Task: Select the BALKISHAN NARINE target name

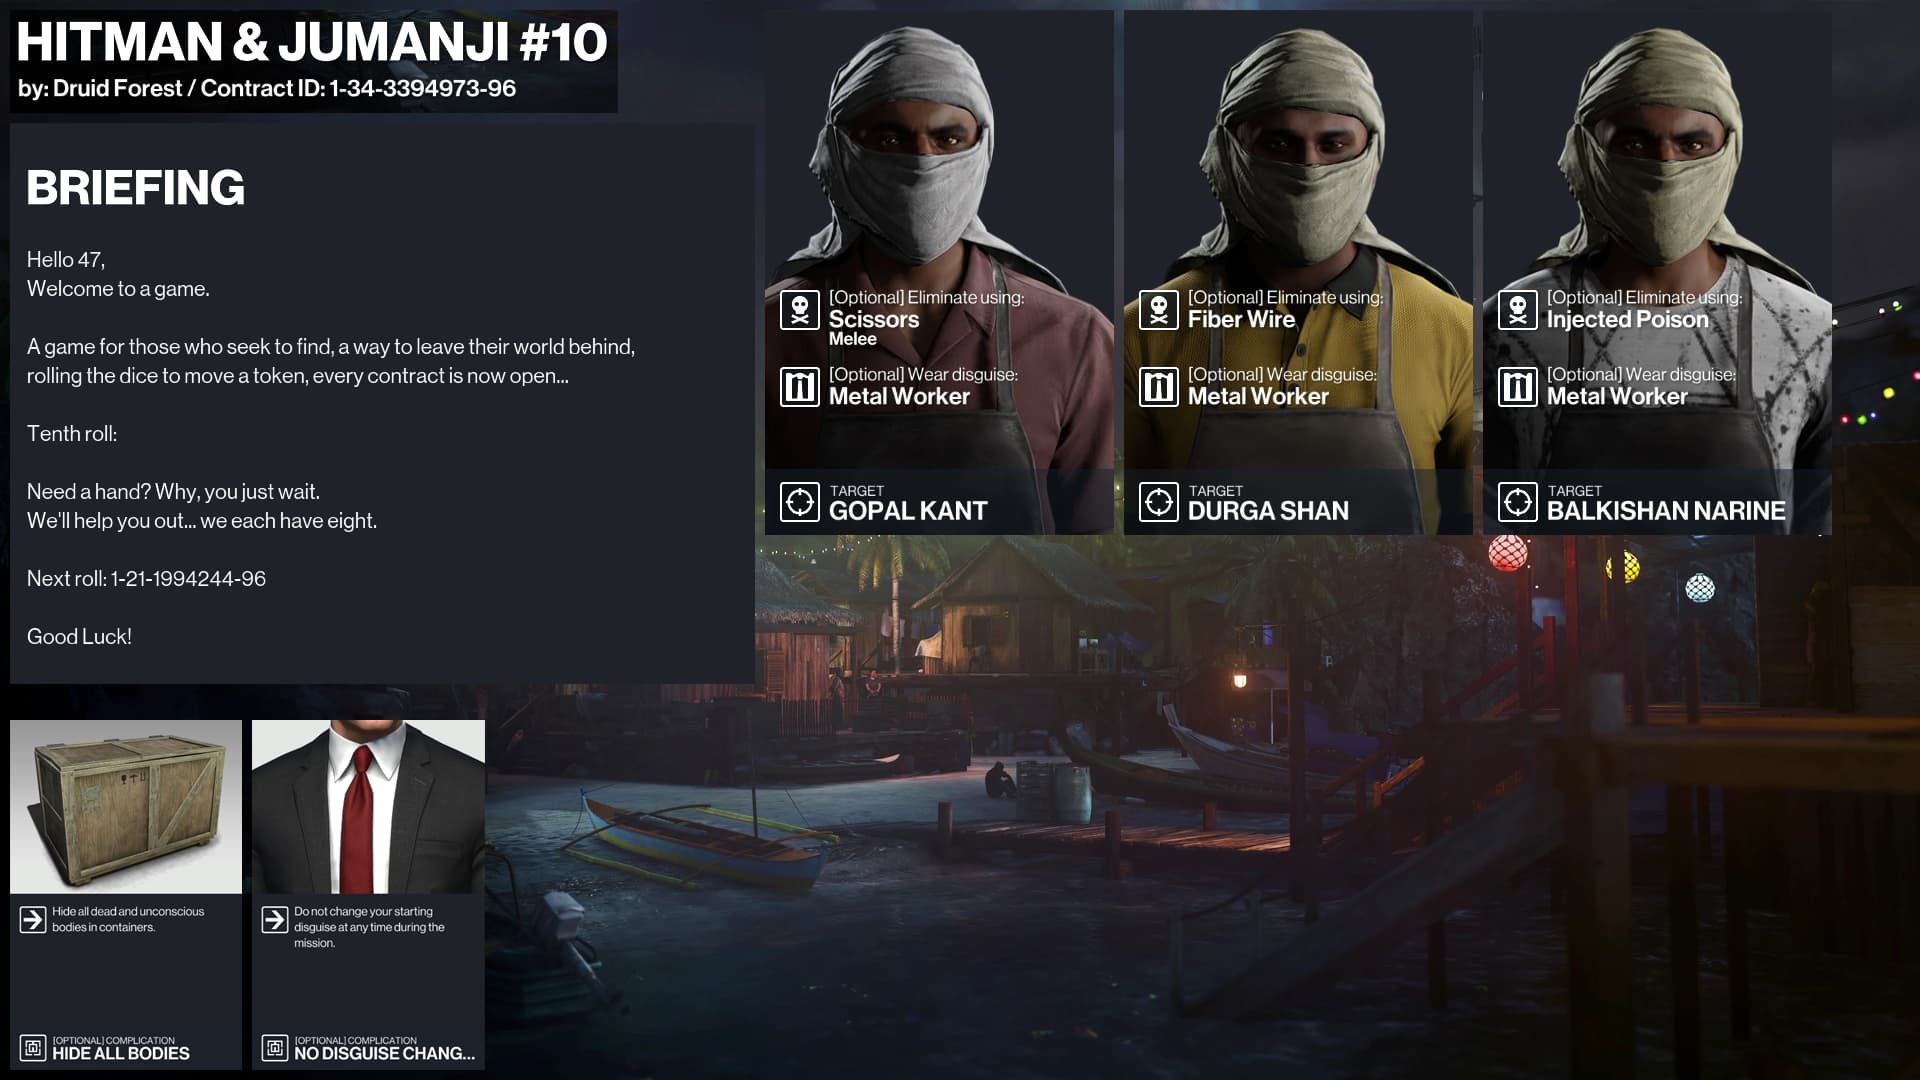Action: tap(1666, 511)
